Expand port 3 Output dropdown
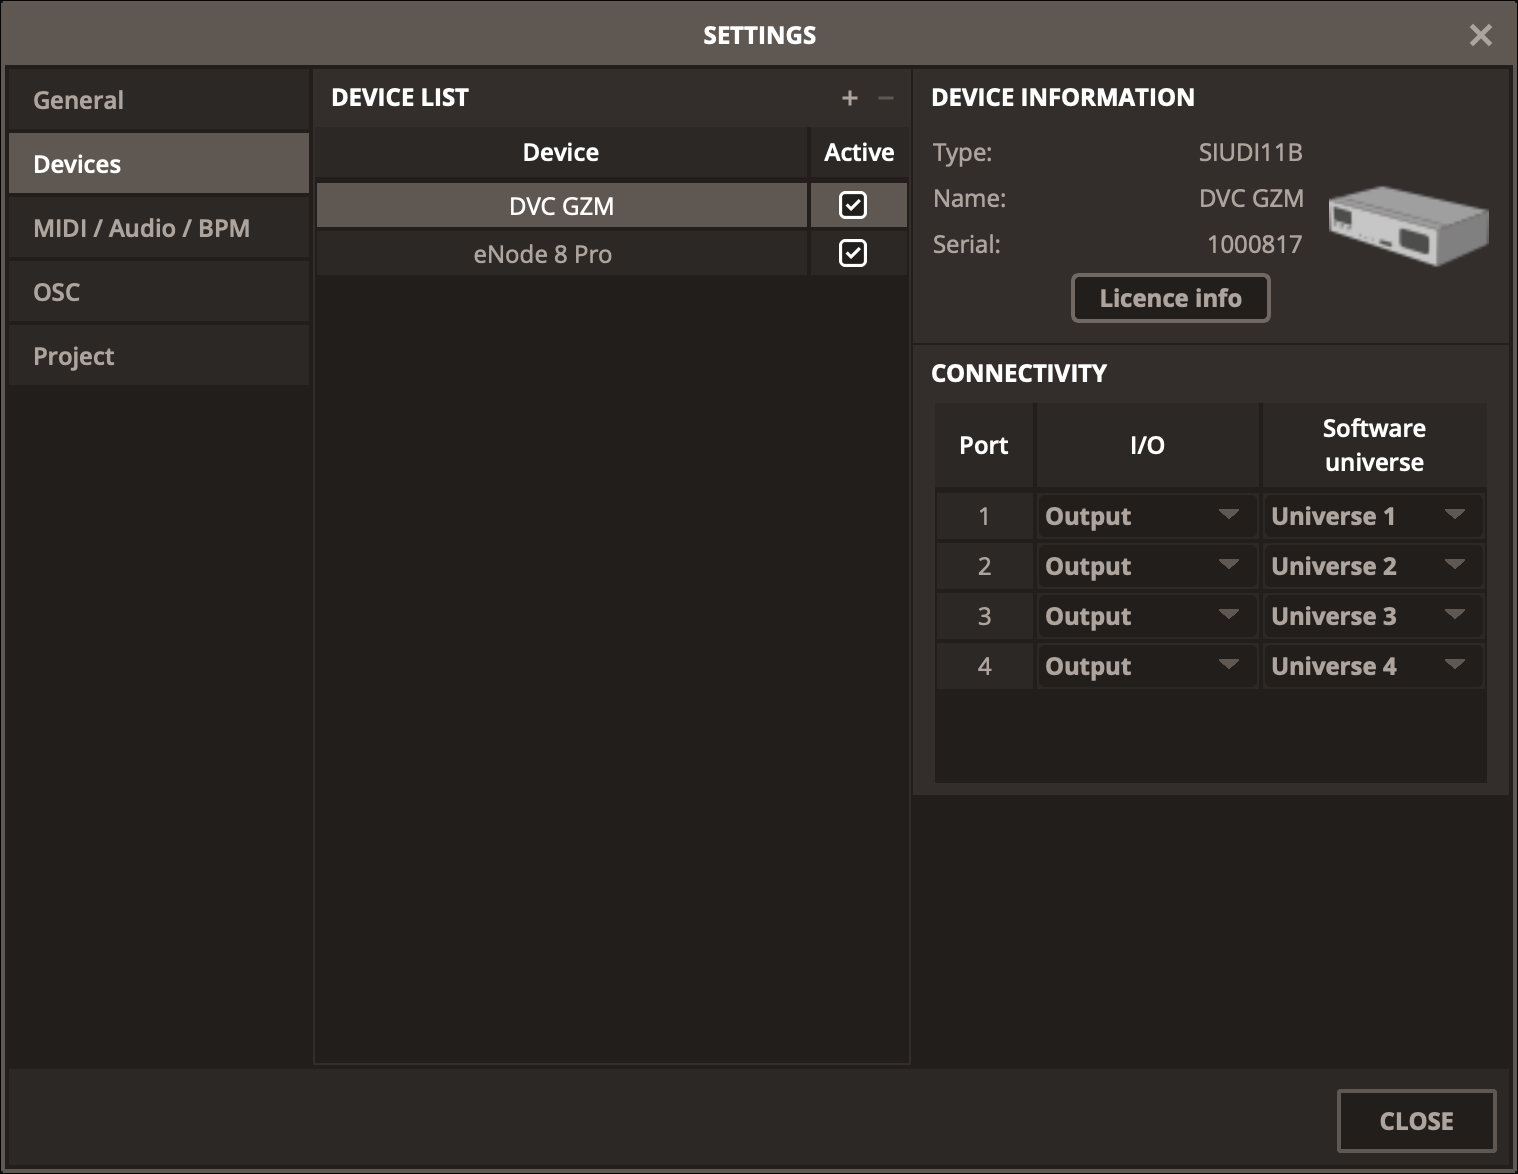The image size is (1518, 1174). (1146, 616)
